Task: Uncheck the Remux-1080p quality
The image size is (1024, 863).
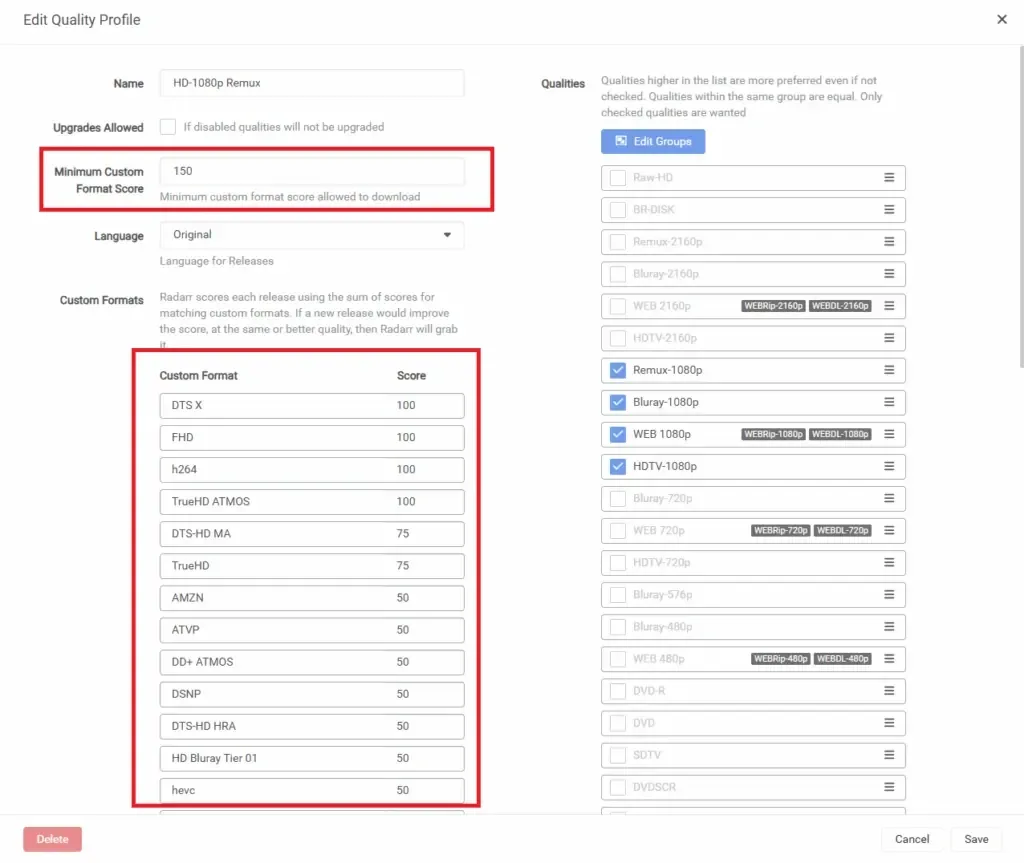Action: [x=617, y=370]
